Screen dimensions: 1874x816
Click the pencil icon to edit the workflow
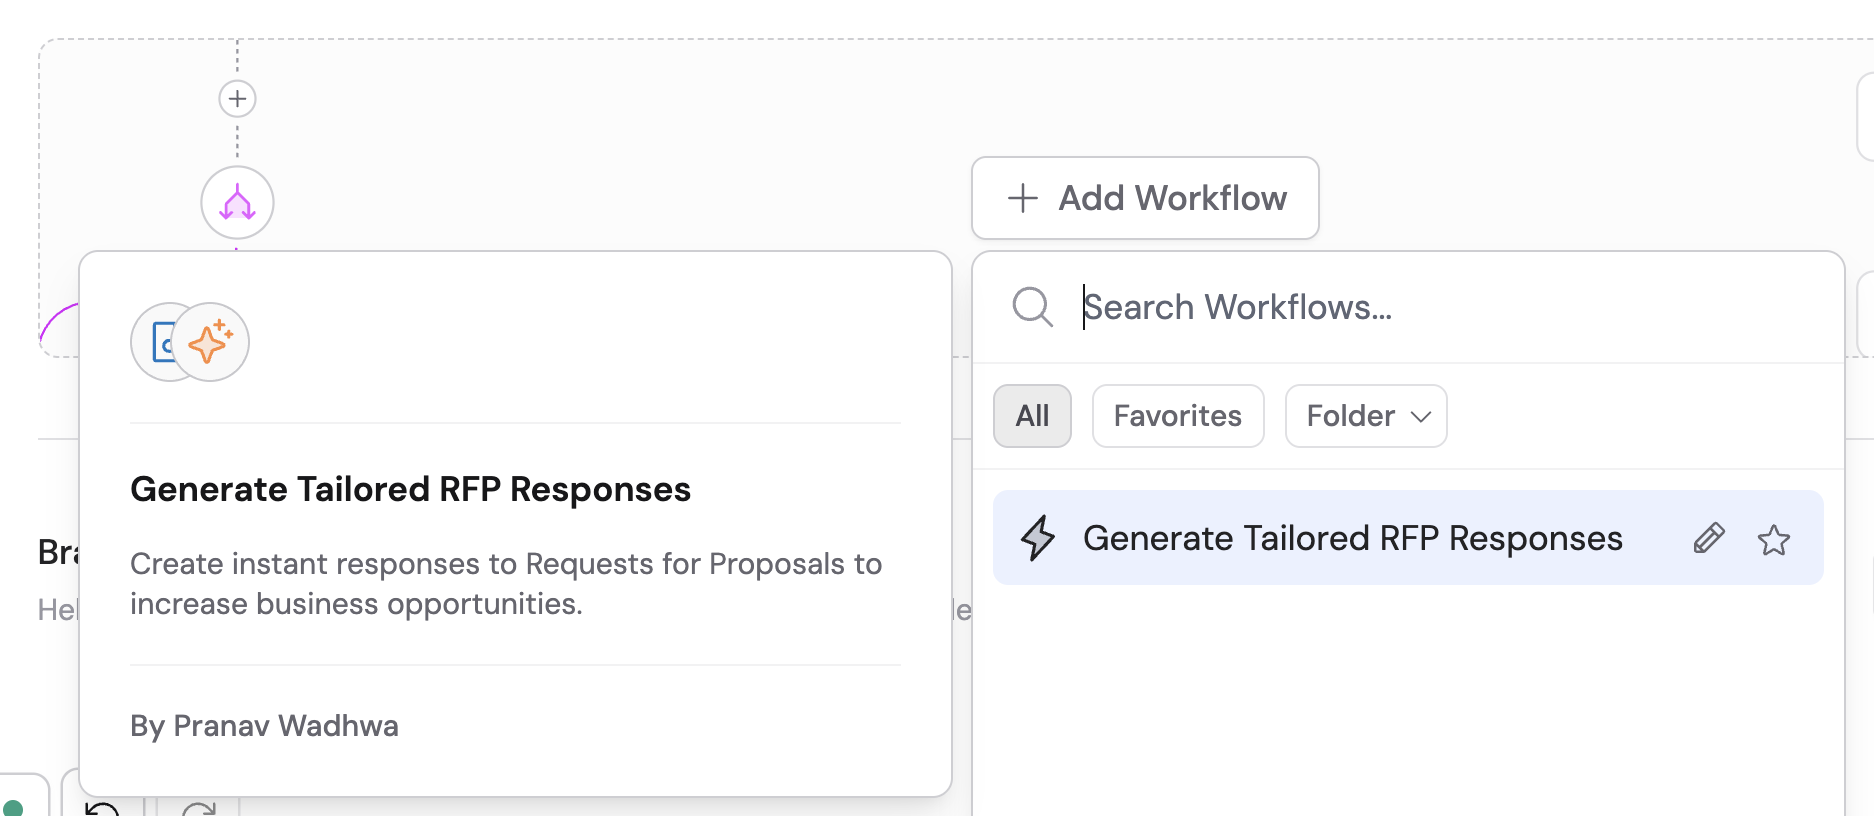click(1709, 538)
